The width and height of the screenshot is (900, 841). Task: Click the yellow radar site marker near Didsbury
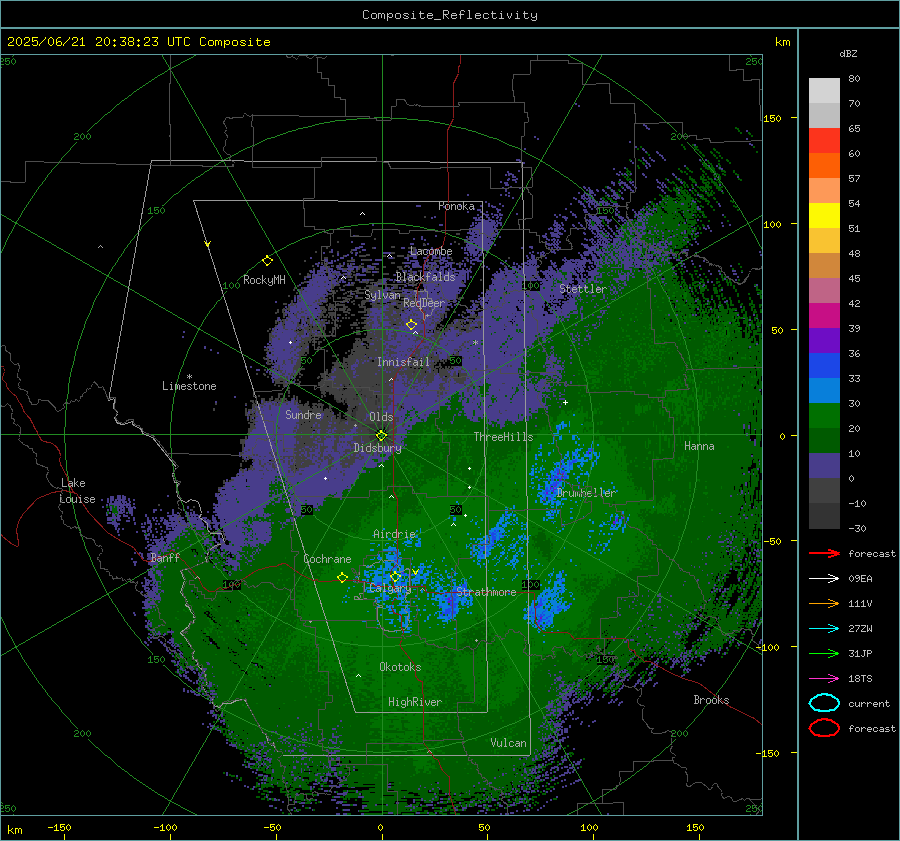[381, 436]
